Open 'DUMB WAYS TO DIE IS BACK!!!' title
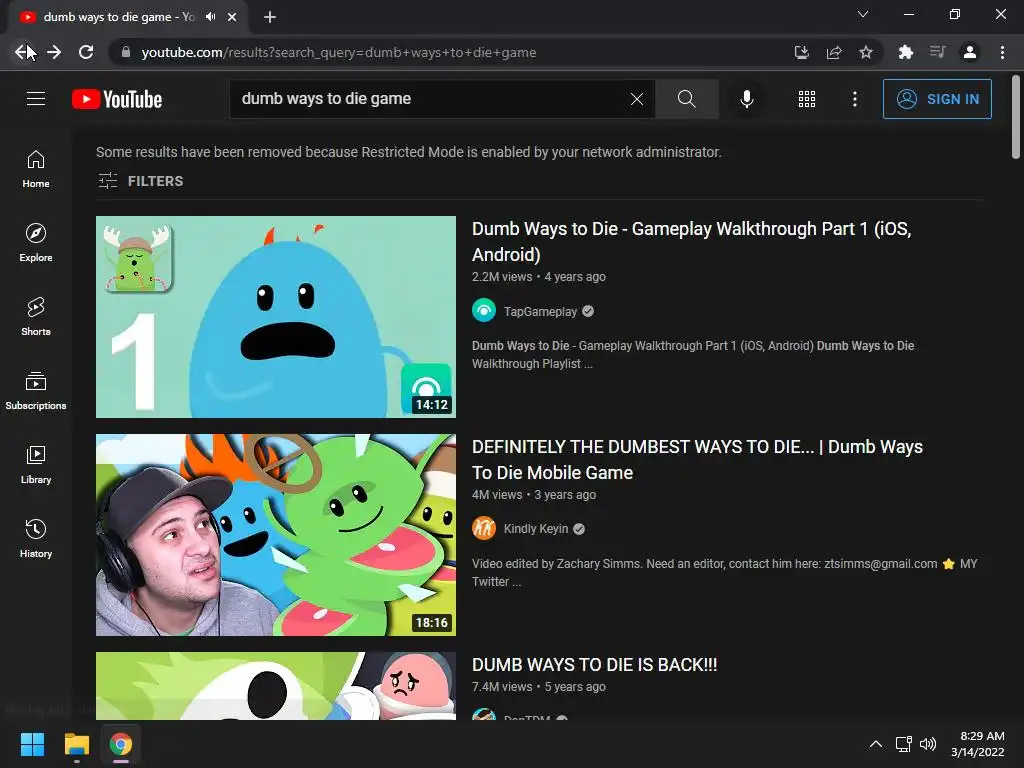The height and width of the screenshot is (768, 1024). tap(594, 665)
